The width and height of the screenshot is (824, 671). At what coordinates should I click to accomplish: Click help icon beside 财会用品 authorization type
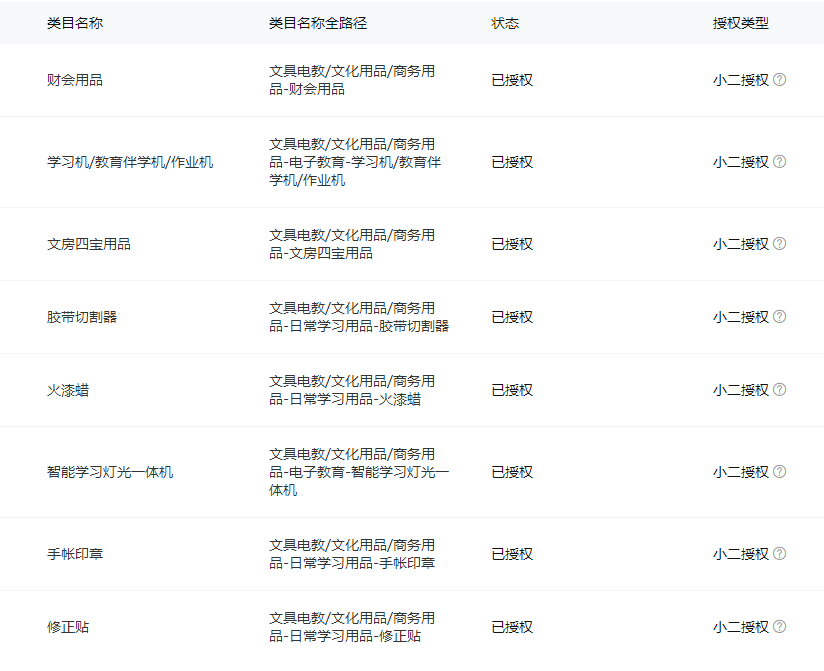tap(780, 80)
